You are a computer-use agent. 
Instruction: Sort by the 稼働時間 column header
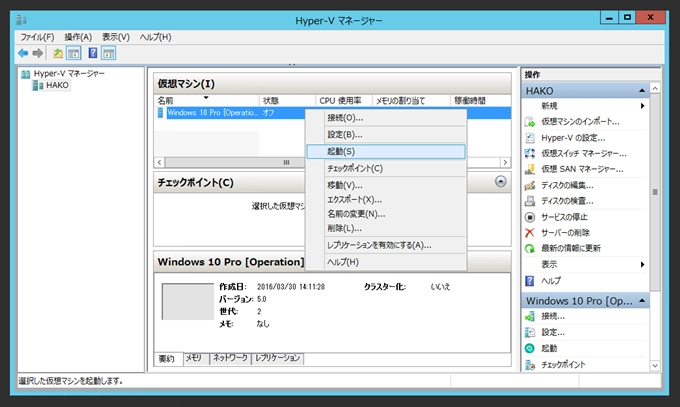coord(481,101)
